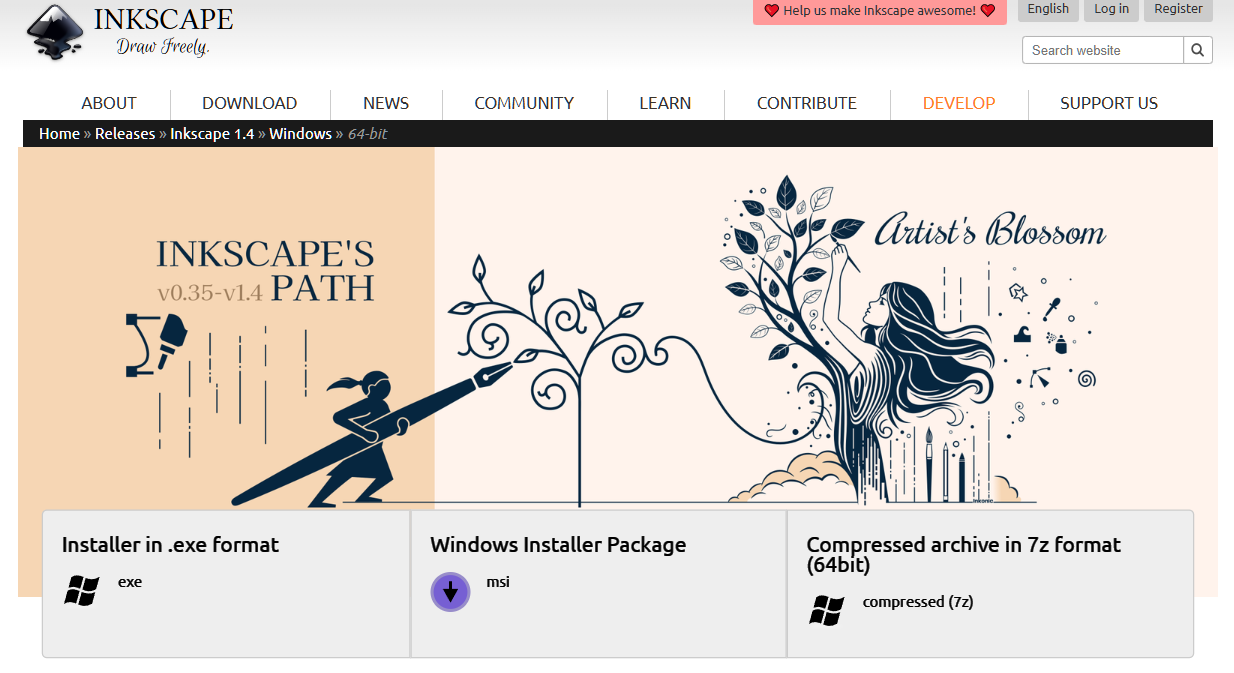Click the 64-bit breadcrumb text
Image resolution: width=1234 pixels, height=673 pixels.
[x=367, y=134]
